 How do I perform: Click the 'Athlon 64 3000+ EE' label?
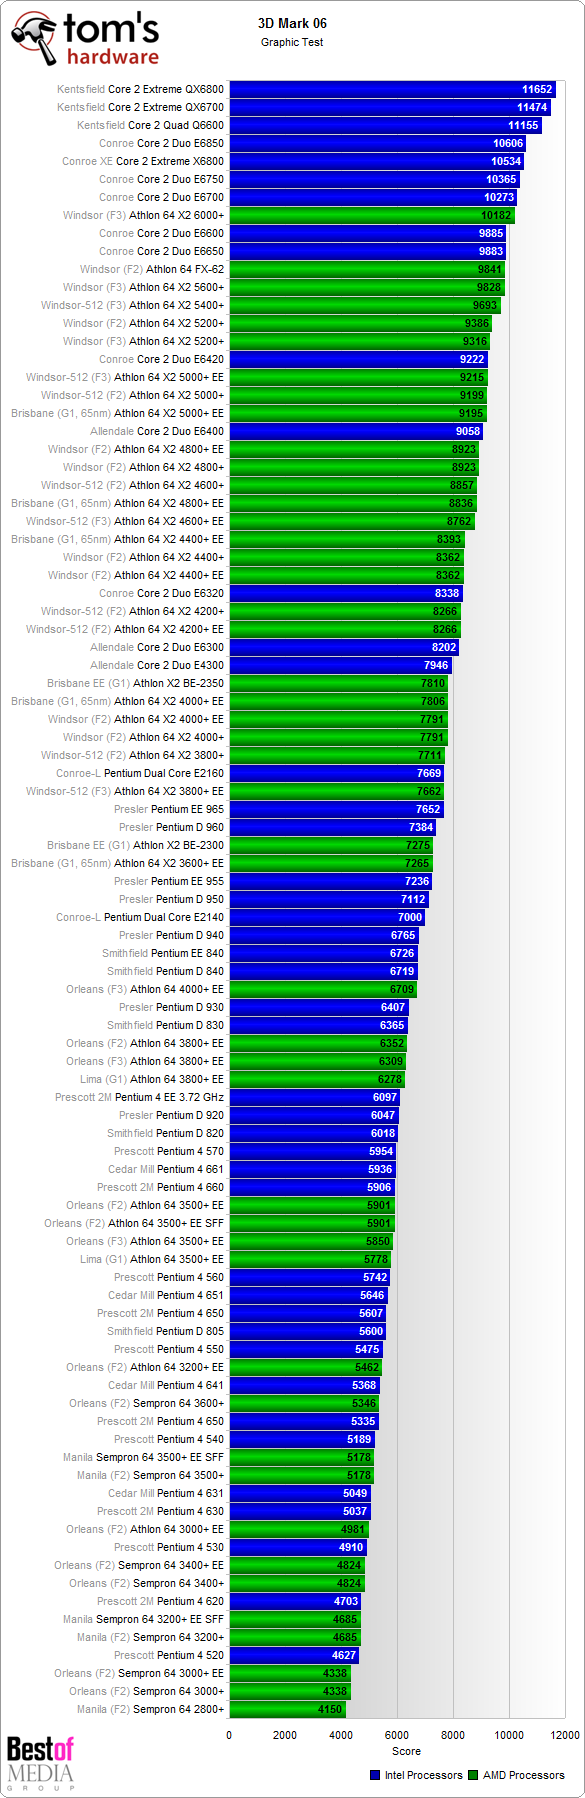tap(177, 1529)
